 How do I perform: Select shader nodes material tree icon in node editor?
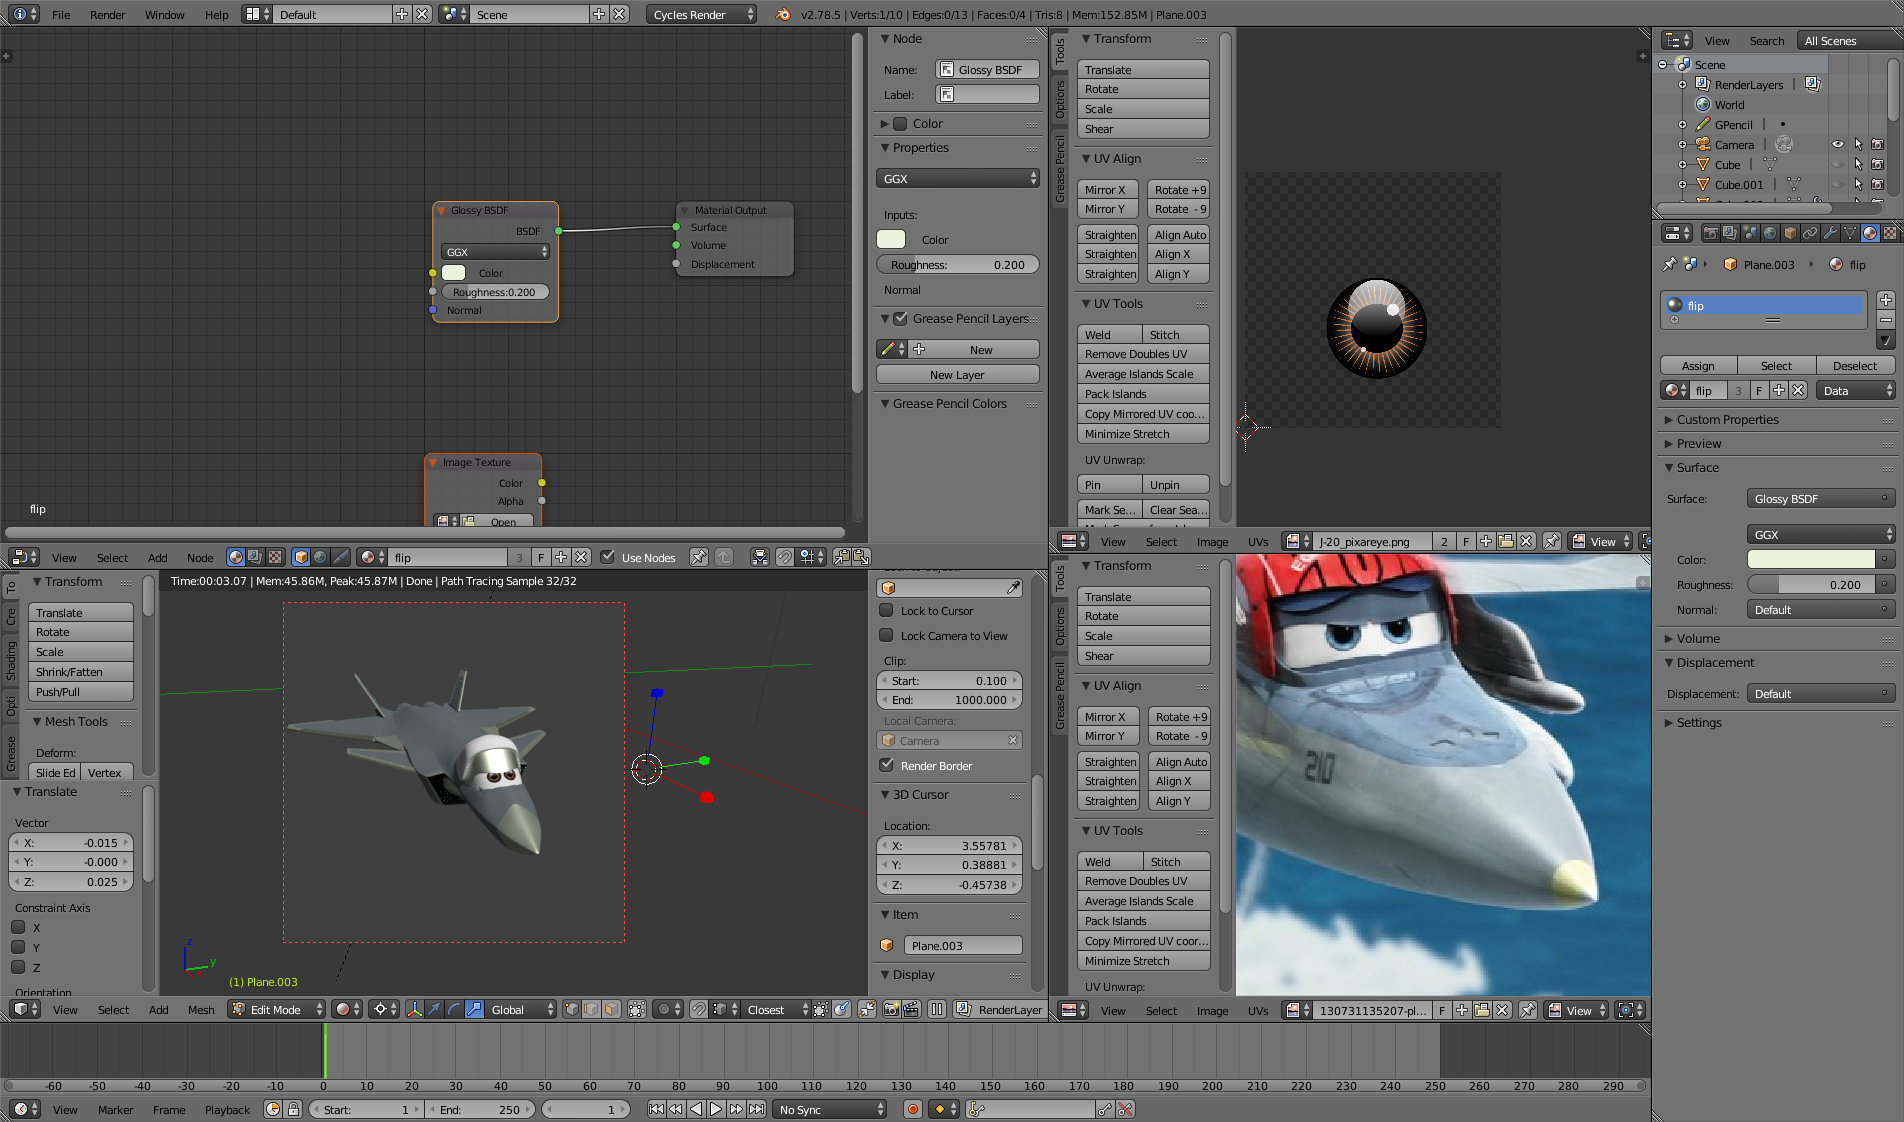[236, 558]
